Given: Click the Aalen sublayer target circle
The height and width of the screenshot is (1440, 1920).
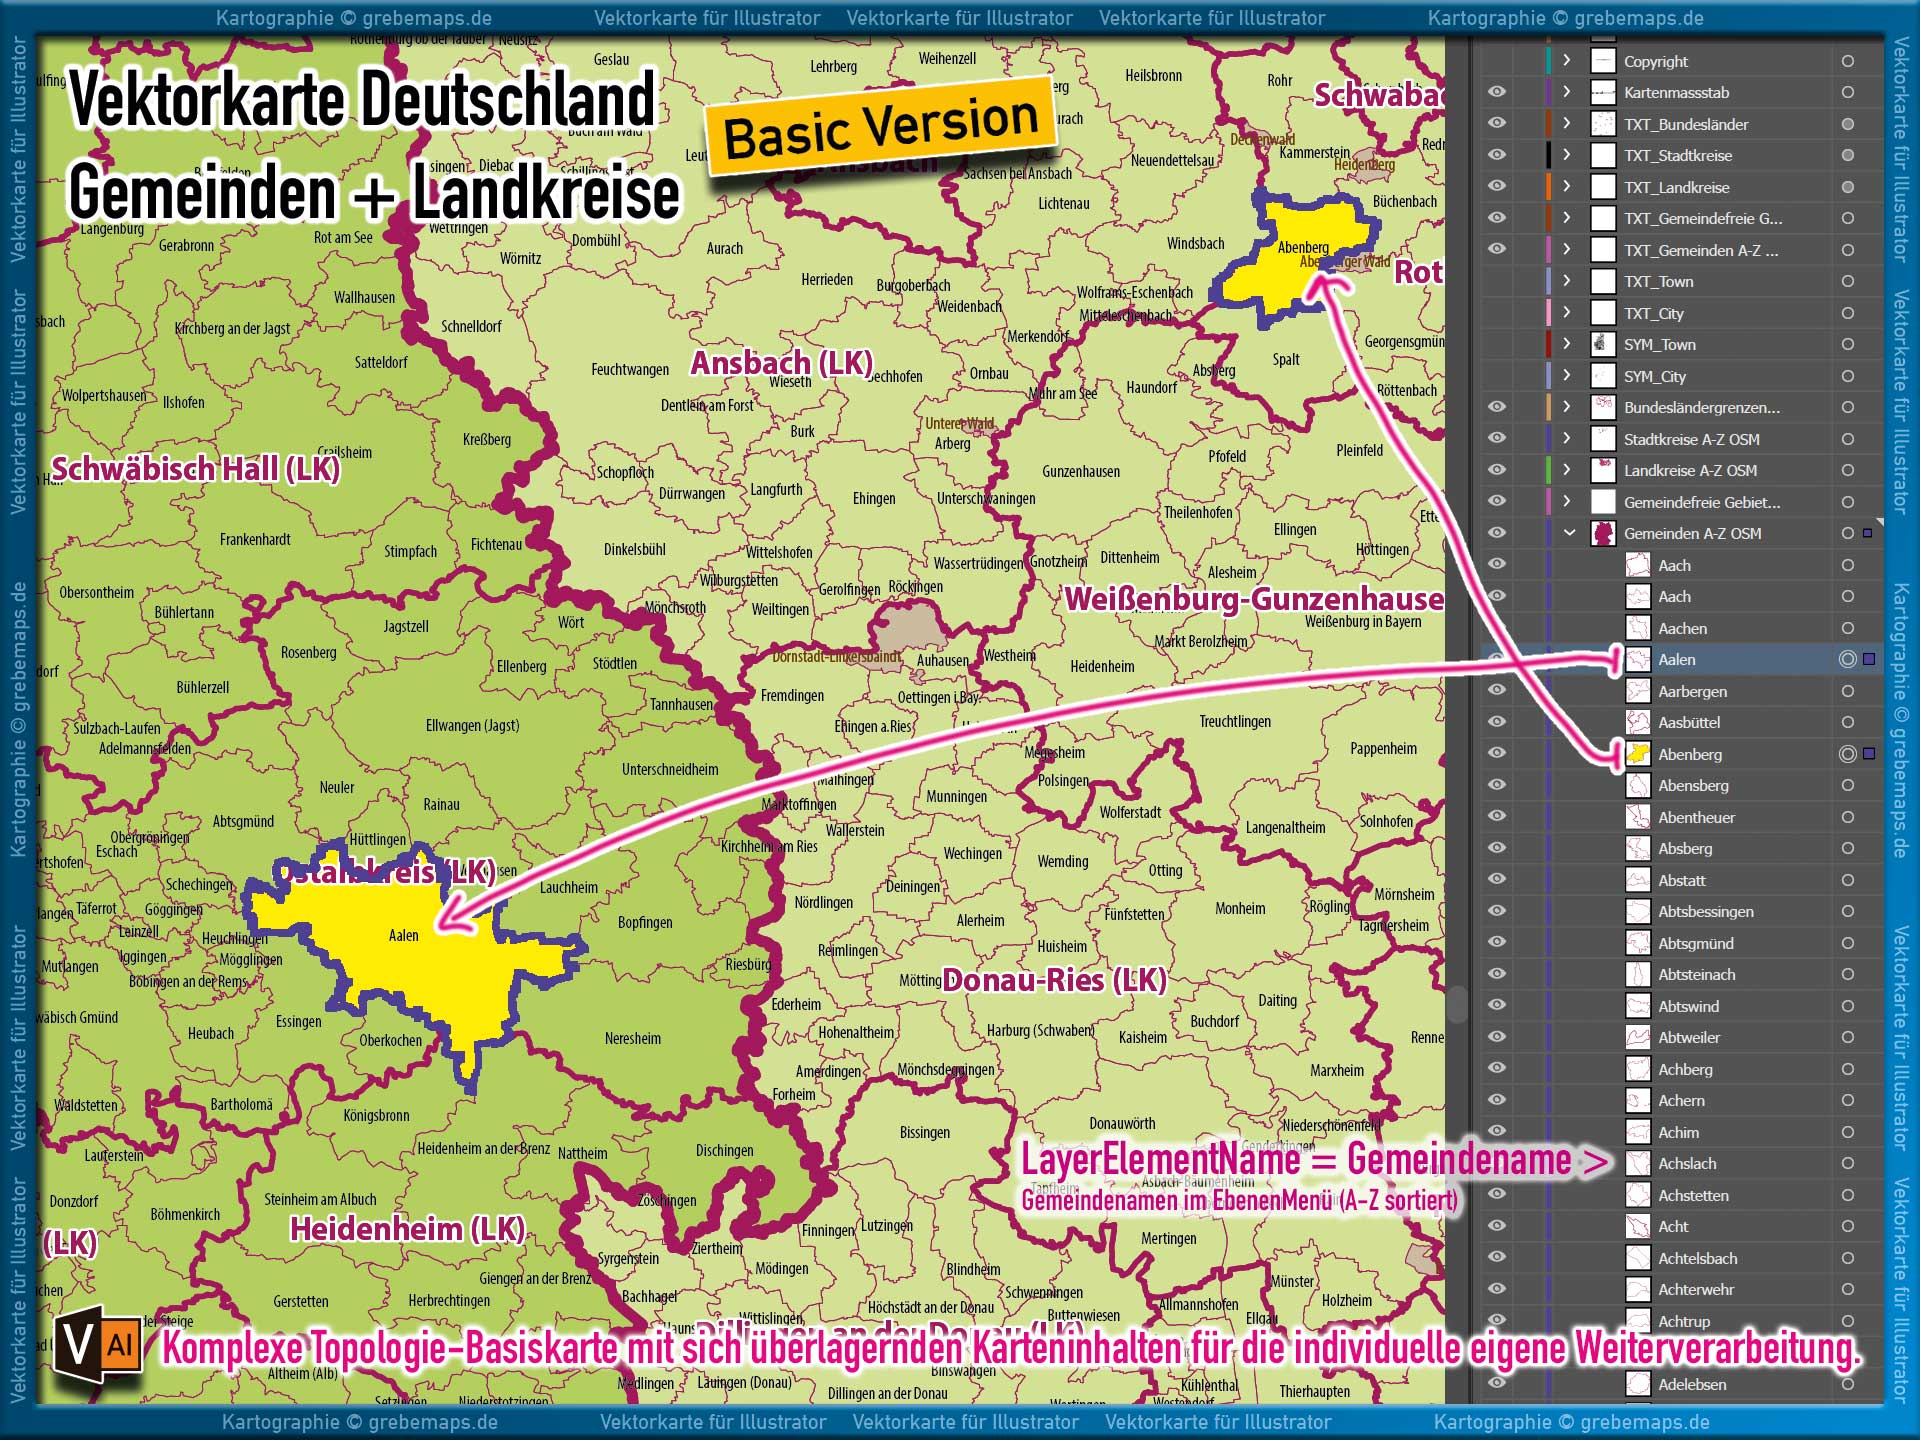Looking at the screenshot, I should click(1847, 659).
